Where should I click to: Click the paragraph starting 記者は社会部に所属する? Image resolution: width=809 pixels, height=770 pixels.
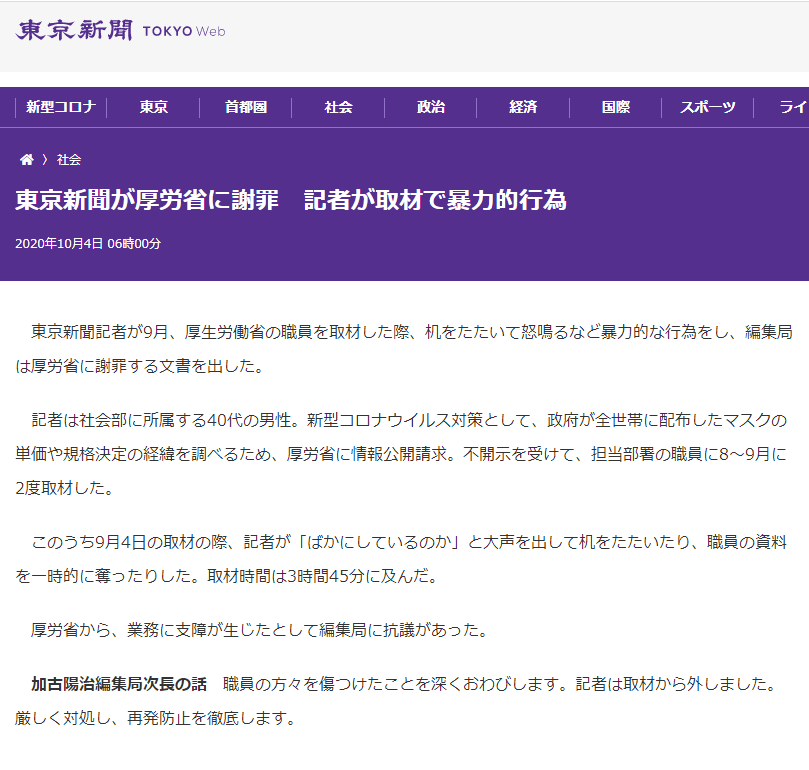point(401,454)
